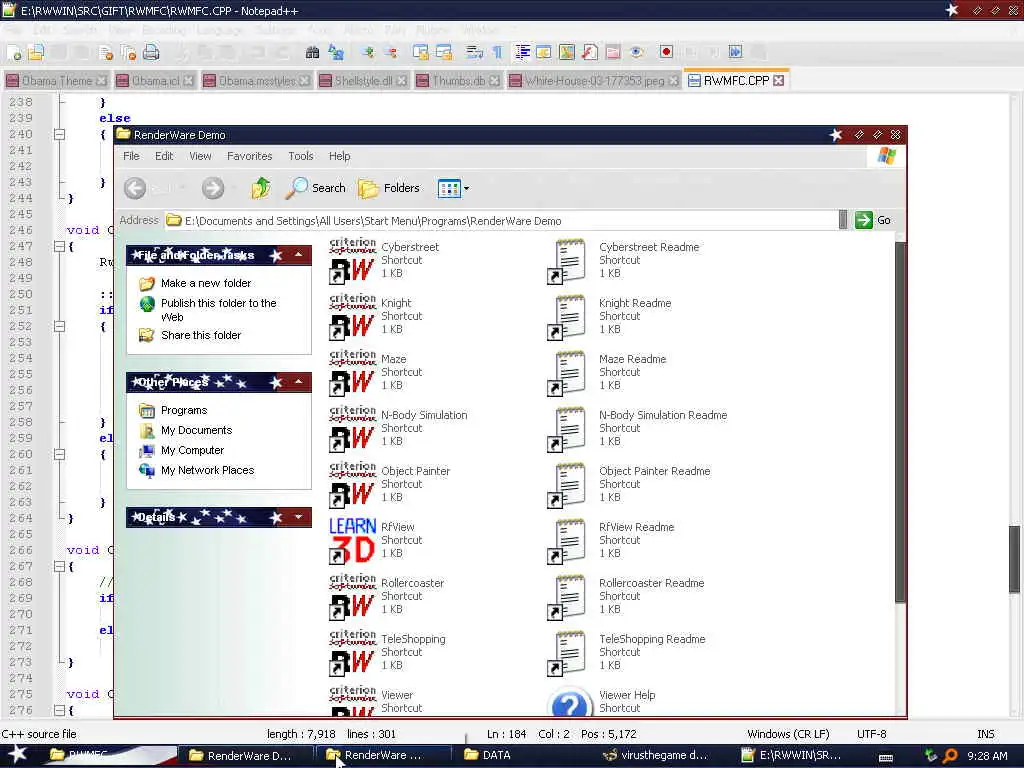The height and width of the screenshot is (768, 1024).
Task: Open the explorer Edit menu
Action: click(x=164, y=156)
